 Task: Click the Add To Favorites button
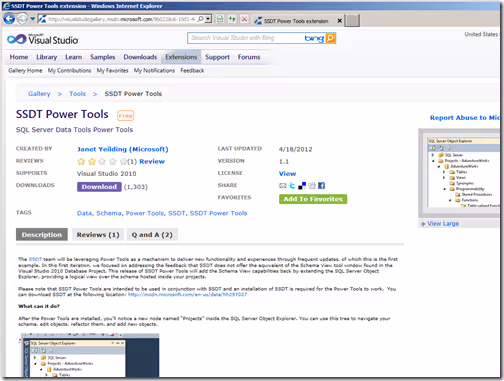point(313,199)
